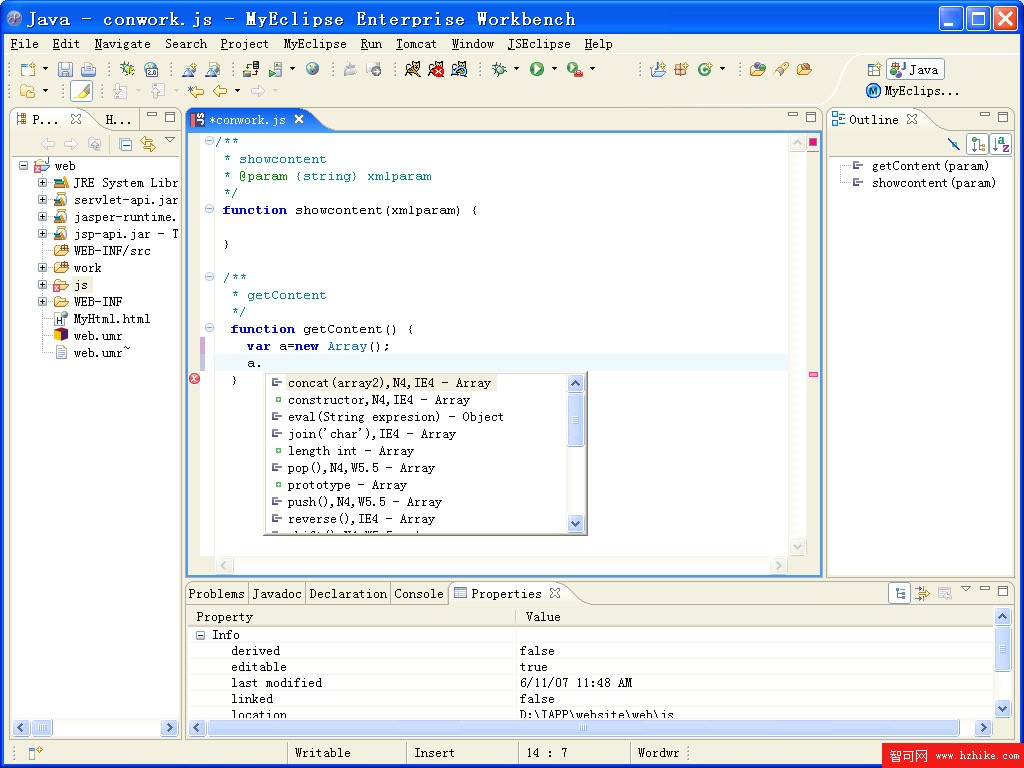Viewport: 1024px width, 768px height.
Task: Click the Print icon in toolbar
Action: pos(88,69)
